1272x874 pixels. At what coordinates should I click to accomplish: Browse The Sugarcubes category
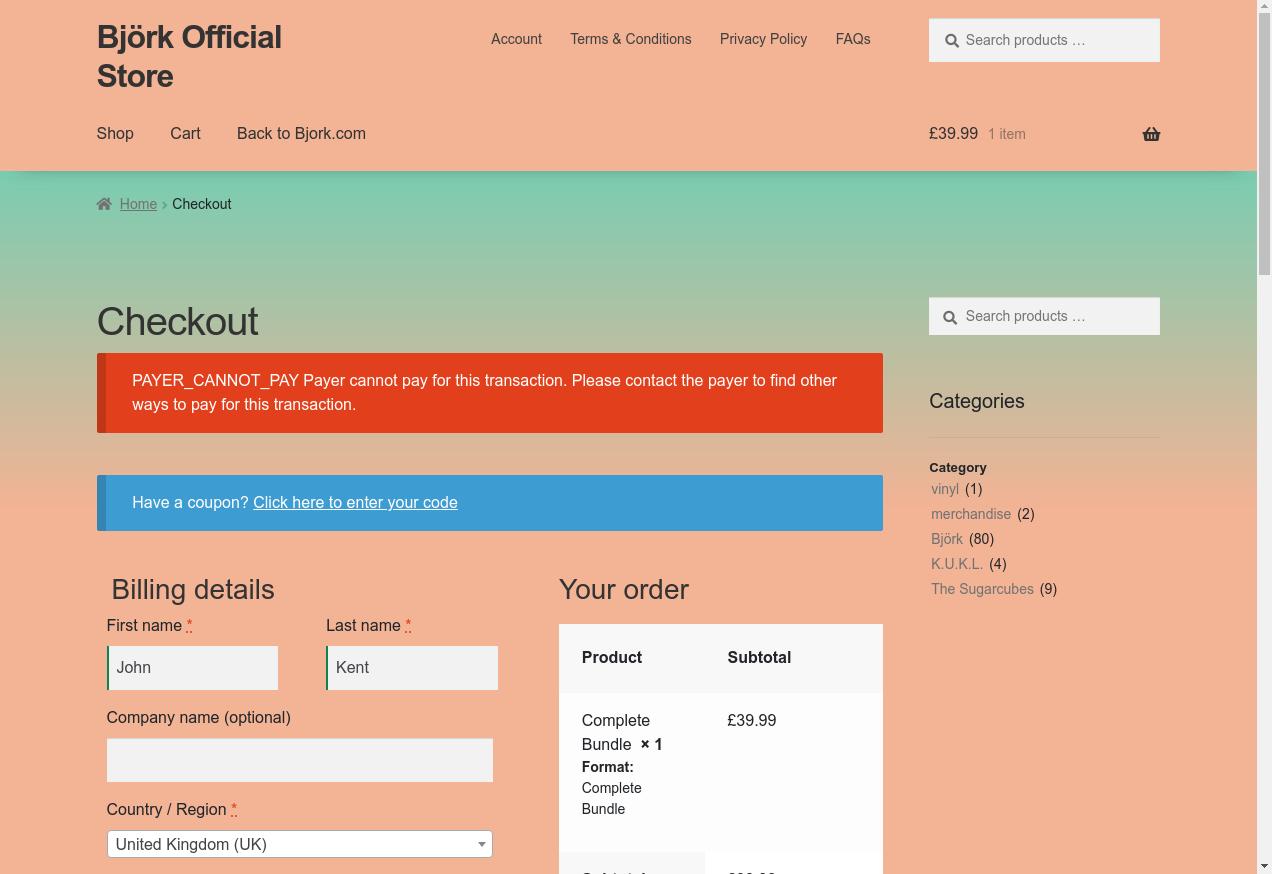pos(982,589)
